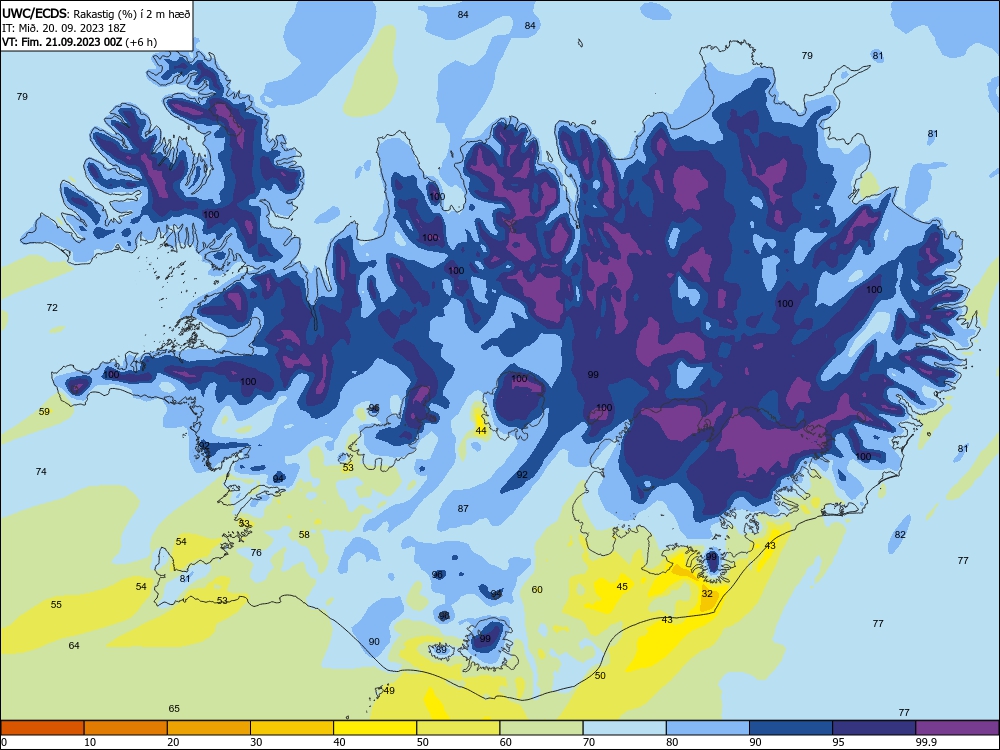Select the '59' value off the coast
This screenshot has width=1000, height=750.
(44, 411)
